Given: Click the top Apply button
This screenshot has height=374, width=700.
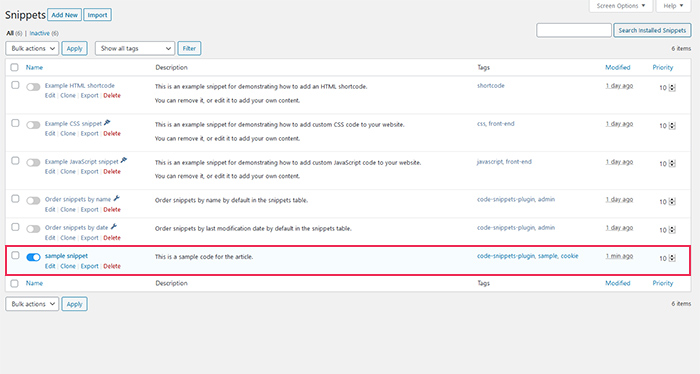Looking at the screenshot, I should point(75,48).
